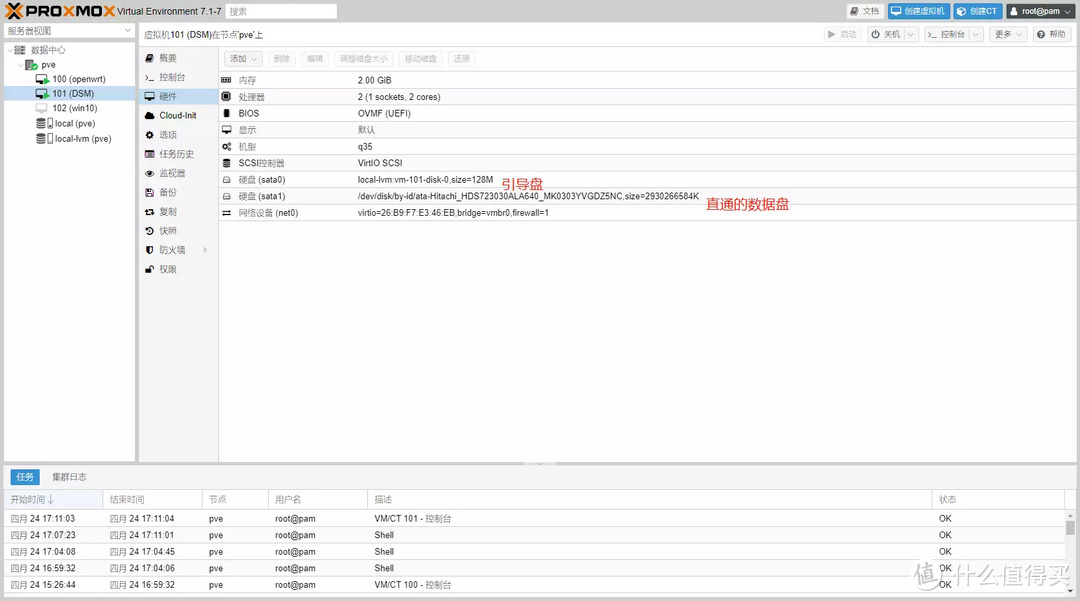Select the BIOS OVMF row
Screen dimensions: 1080x601
(647, 114)
